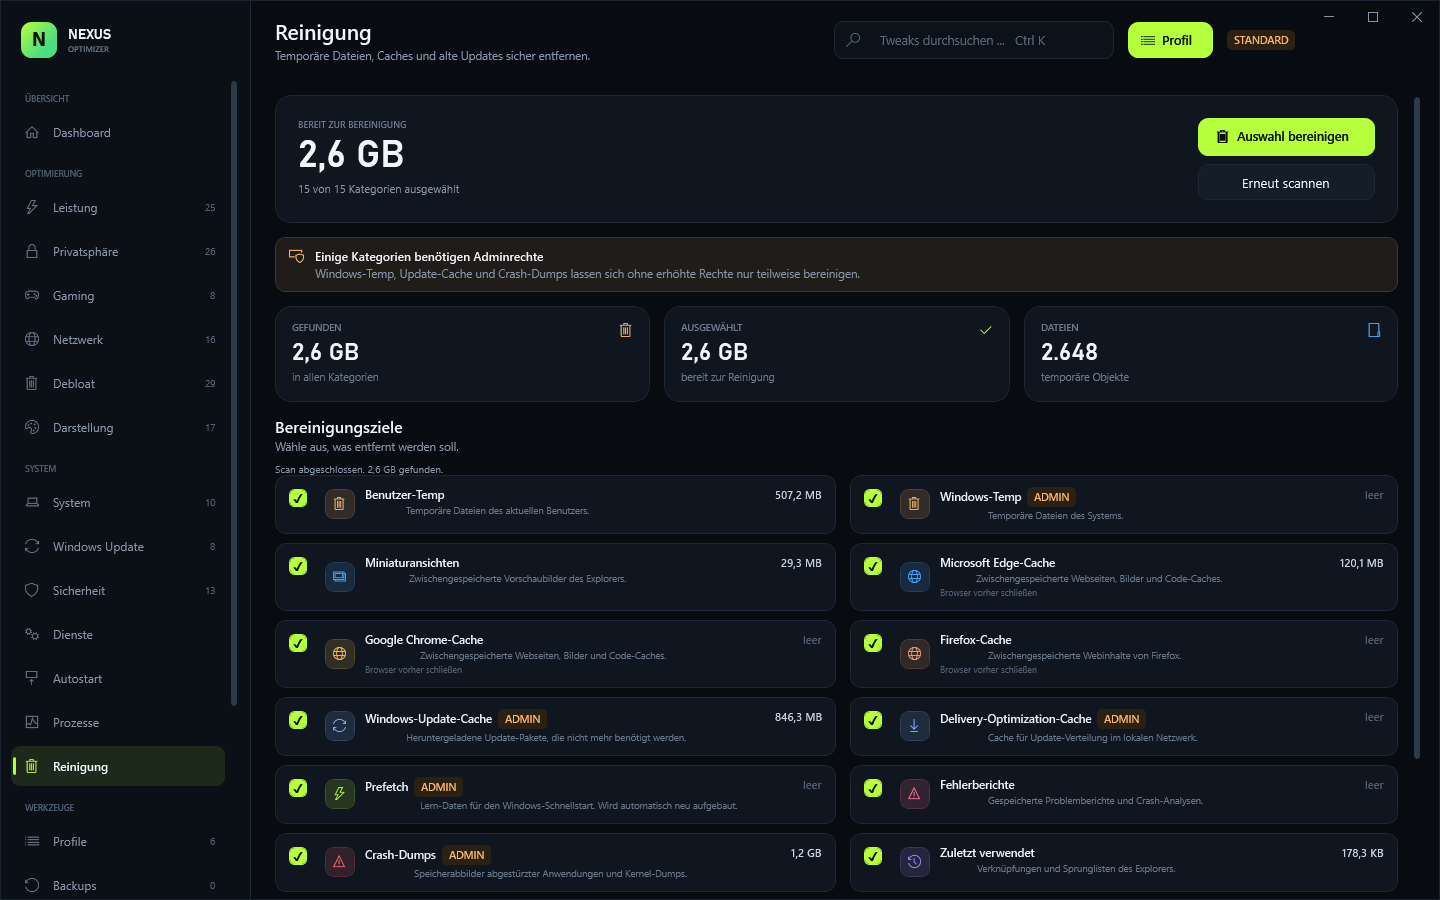
Task: Select the Reinigung sidebar entry
Action: [118, 766]
